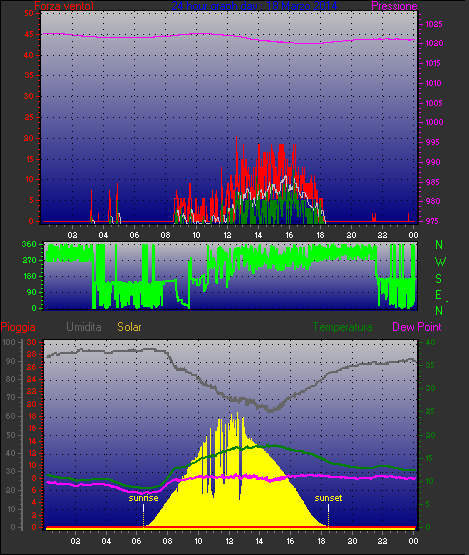The width and height of the screenshot is (469, 555).
Task: Click the 'sunset' marker in bottom chart
Action: pyautogui.click(x=328, y=498)
